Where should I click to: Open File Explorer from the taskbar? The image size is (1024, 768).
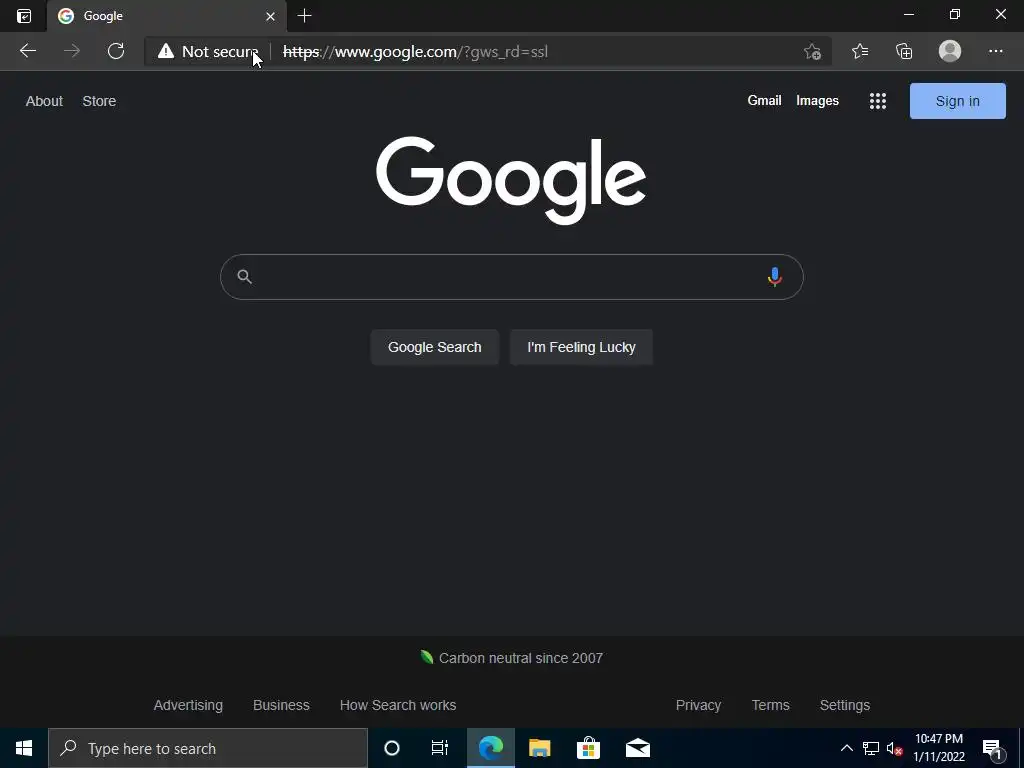(x=539, y=748)
